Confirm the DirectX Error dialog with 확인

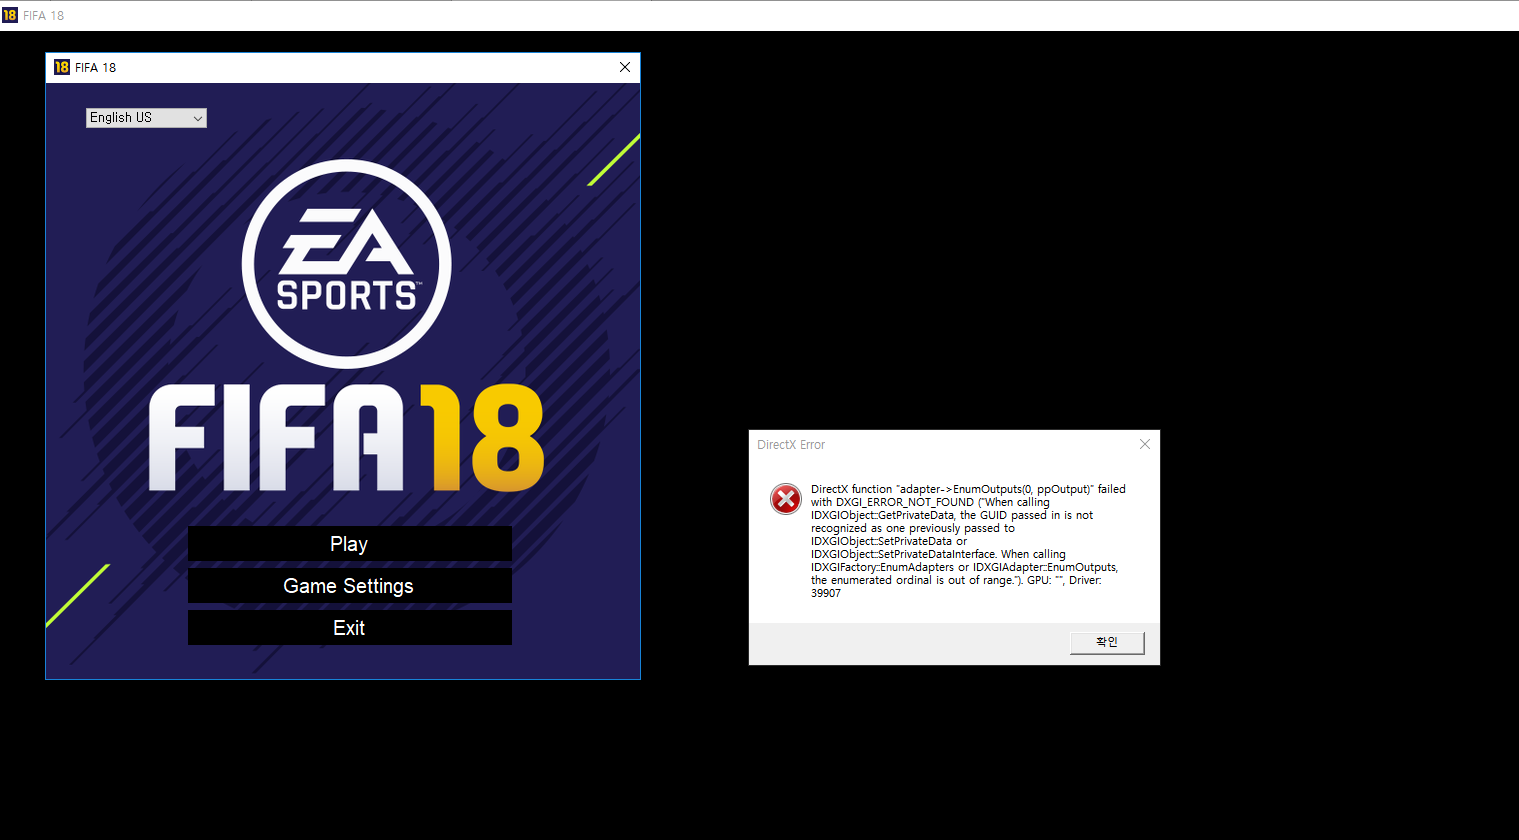tap(1107, 642)
